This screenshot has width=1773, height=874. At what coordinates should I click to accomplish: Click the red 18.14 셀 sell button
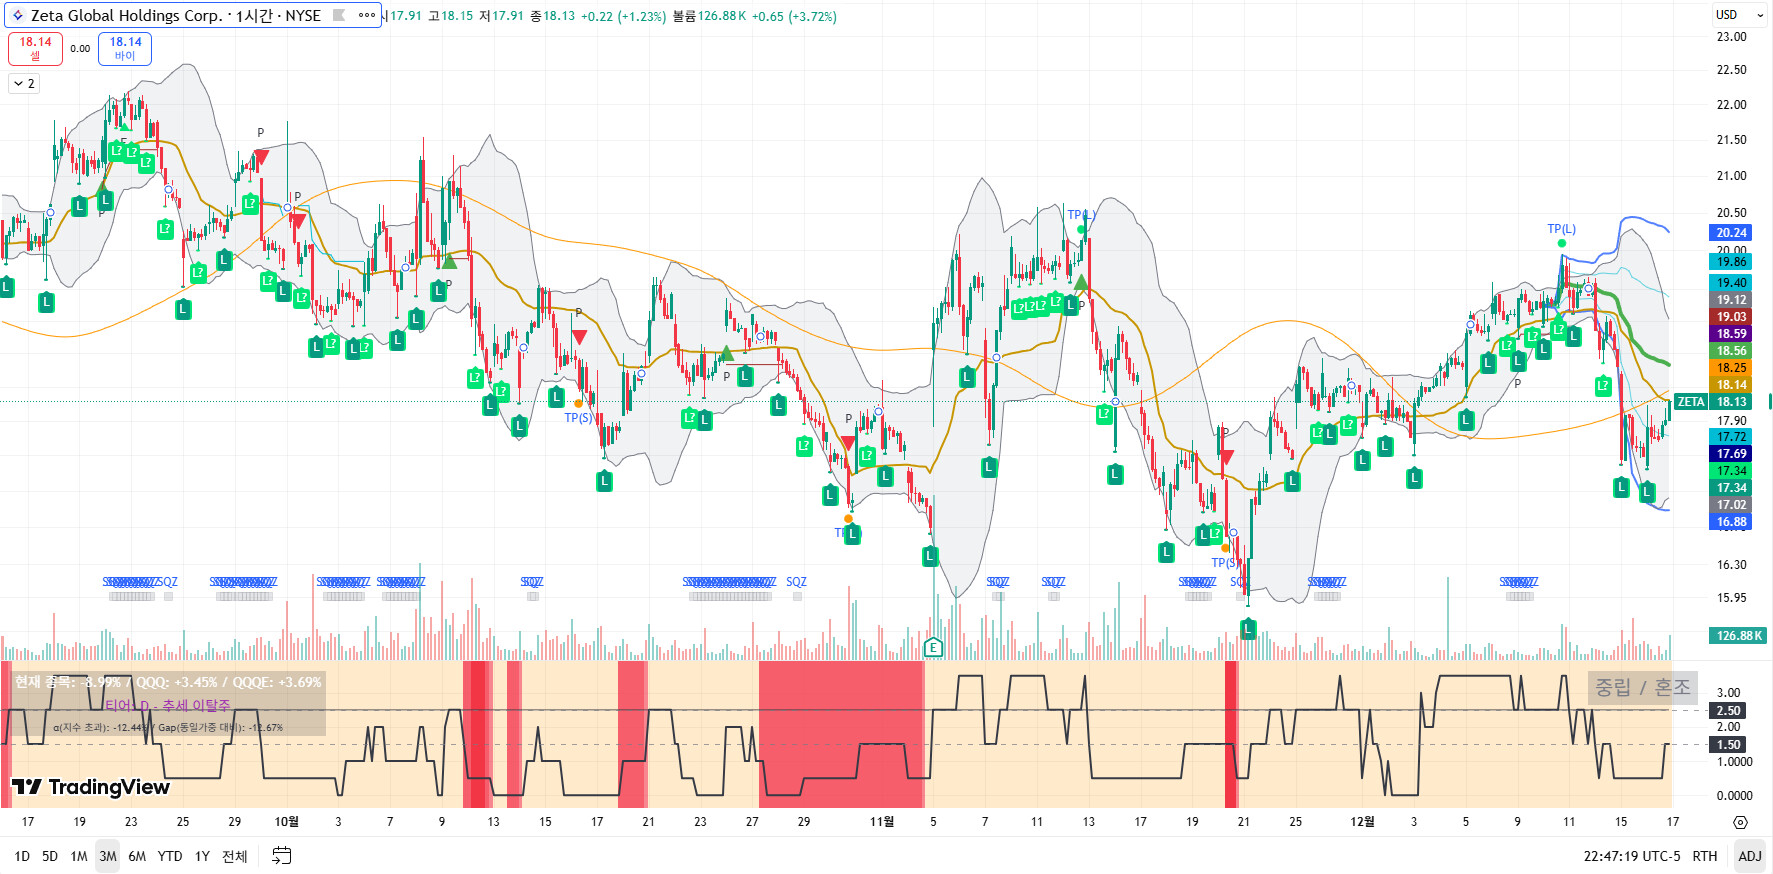[x=35, y=48]
